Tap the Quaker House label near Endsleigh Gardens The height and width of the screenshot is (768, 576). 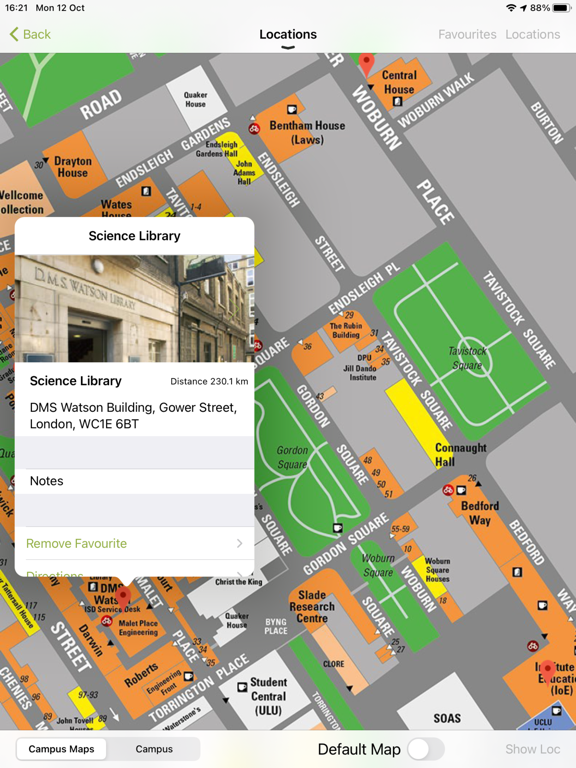[195, 99]
